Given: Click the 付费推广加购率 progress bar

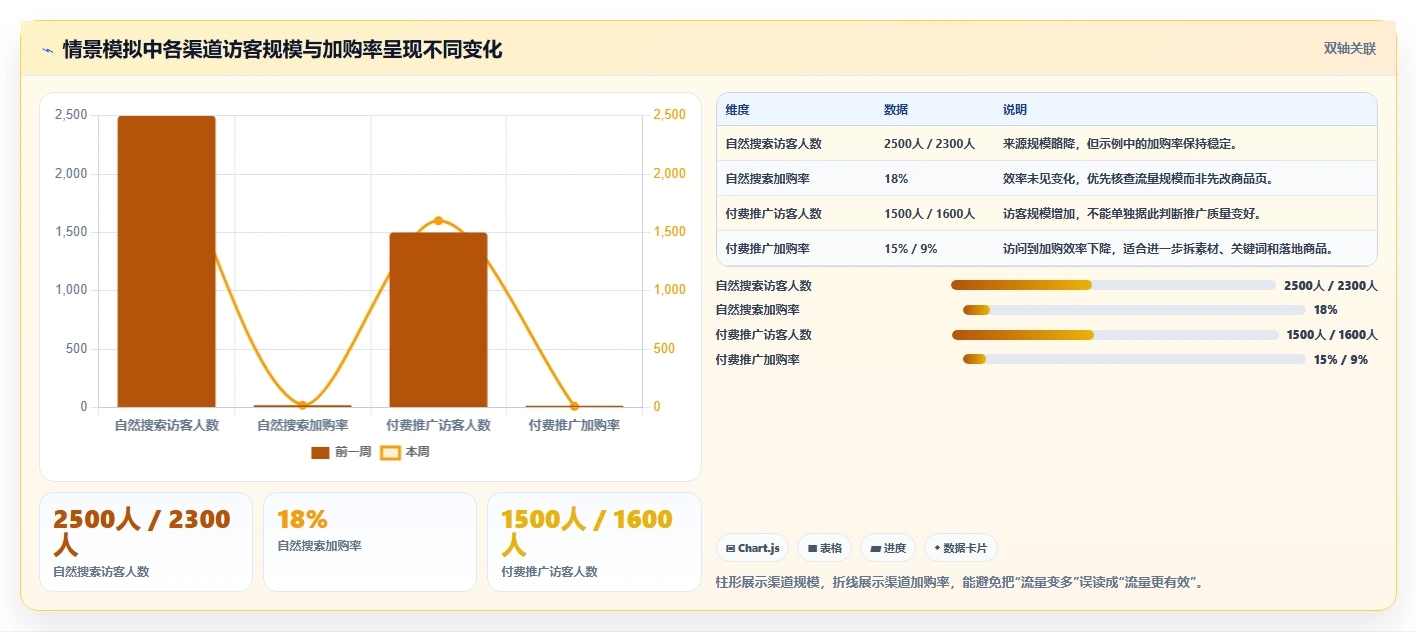Looking at the screenshot, I should tap(1134, 359).
